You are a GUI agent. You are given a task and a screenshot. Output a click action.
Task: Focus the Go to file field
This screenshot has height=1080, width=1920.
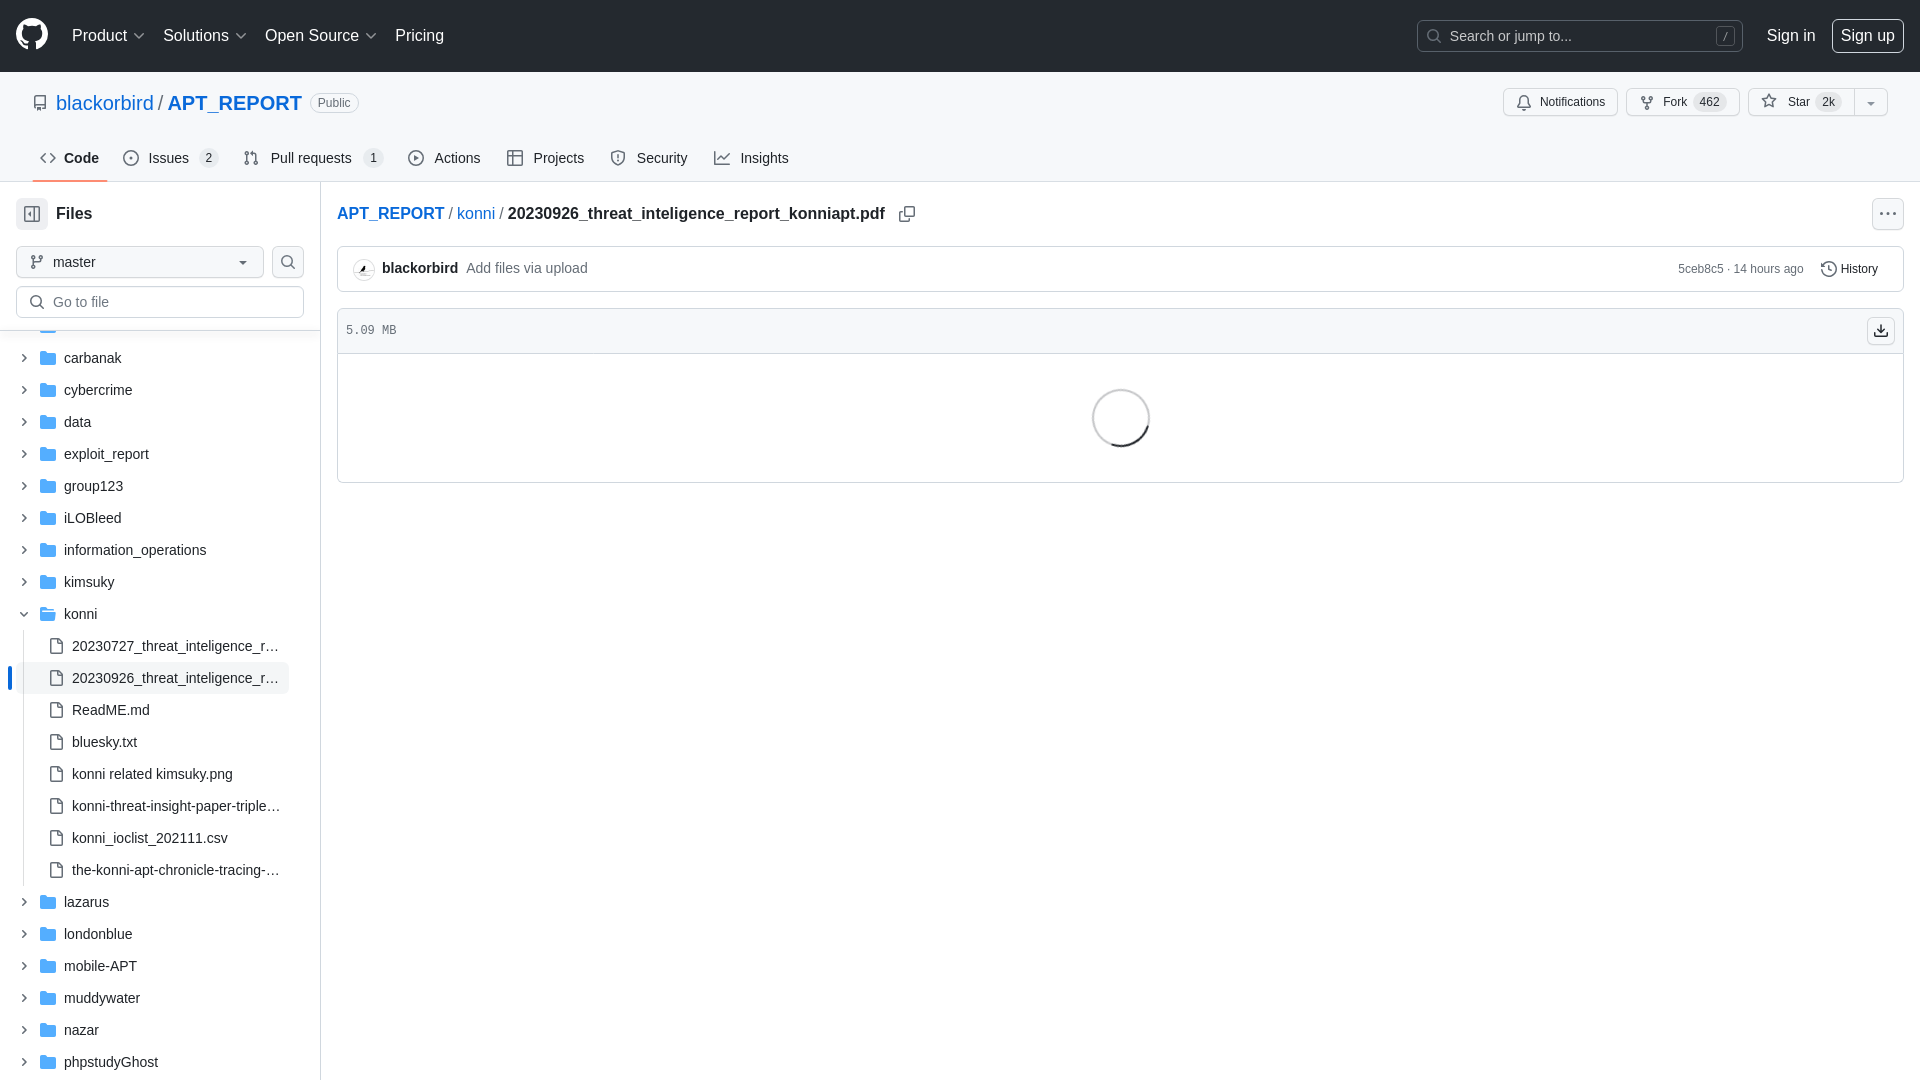pyautogui.click(x=160, y=302)
